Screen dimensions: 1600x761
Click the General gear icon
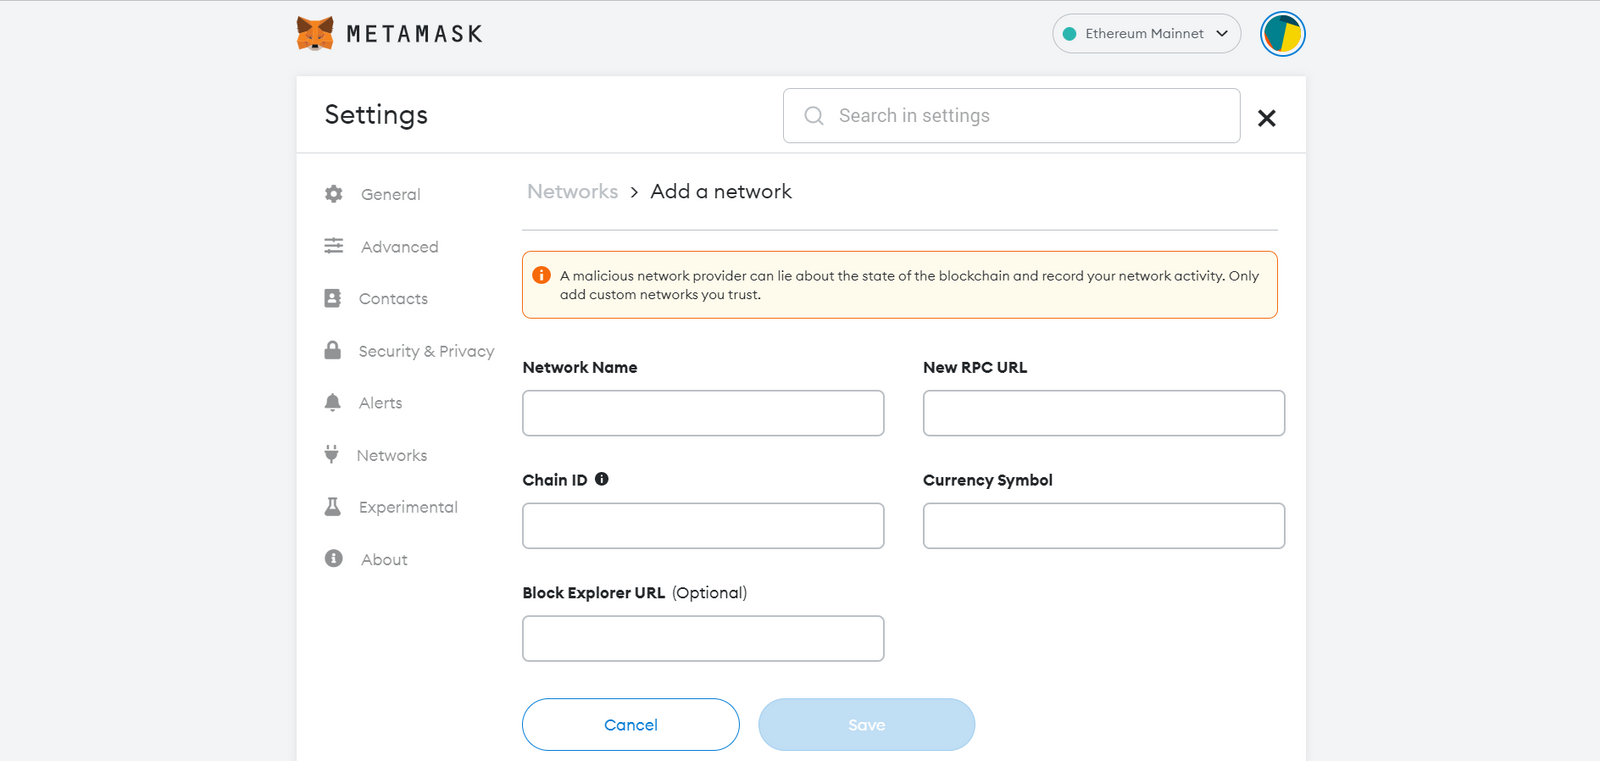(334, 194)
